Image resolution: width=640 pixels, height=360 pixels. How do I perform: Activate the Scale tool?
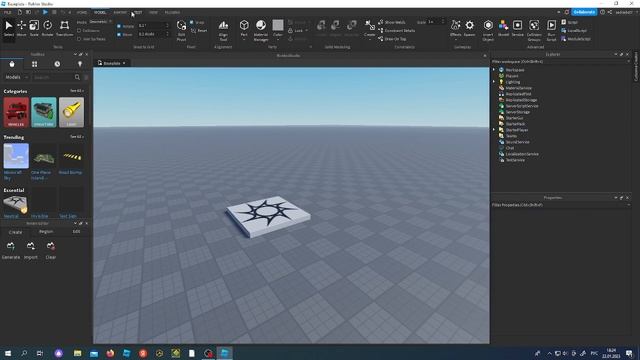pos(34,28)
